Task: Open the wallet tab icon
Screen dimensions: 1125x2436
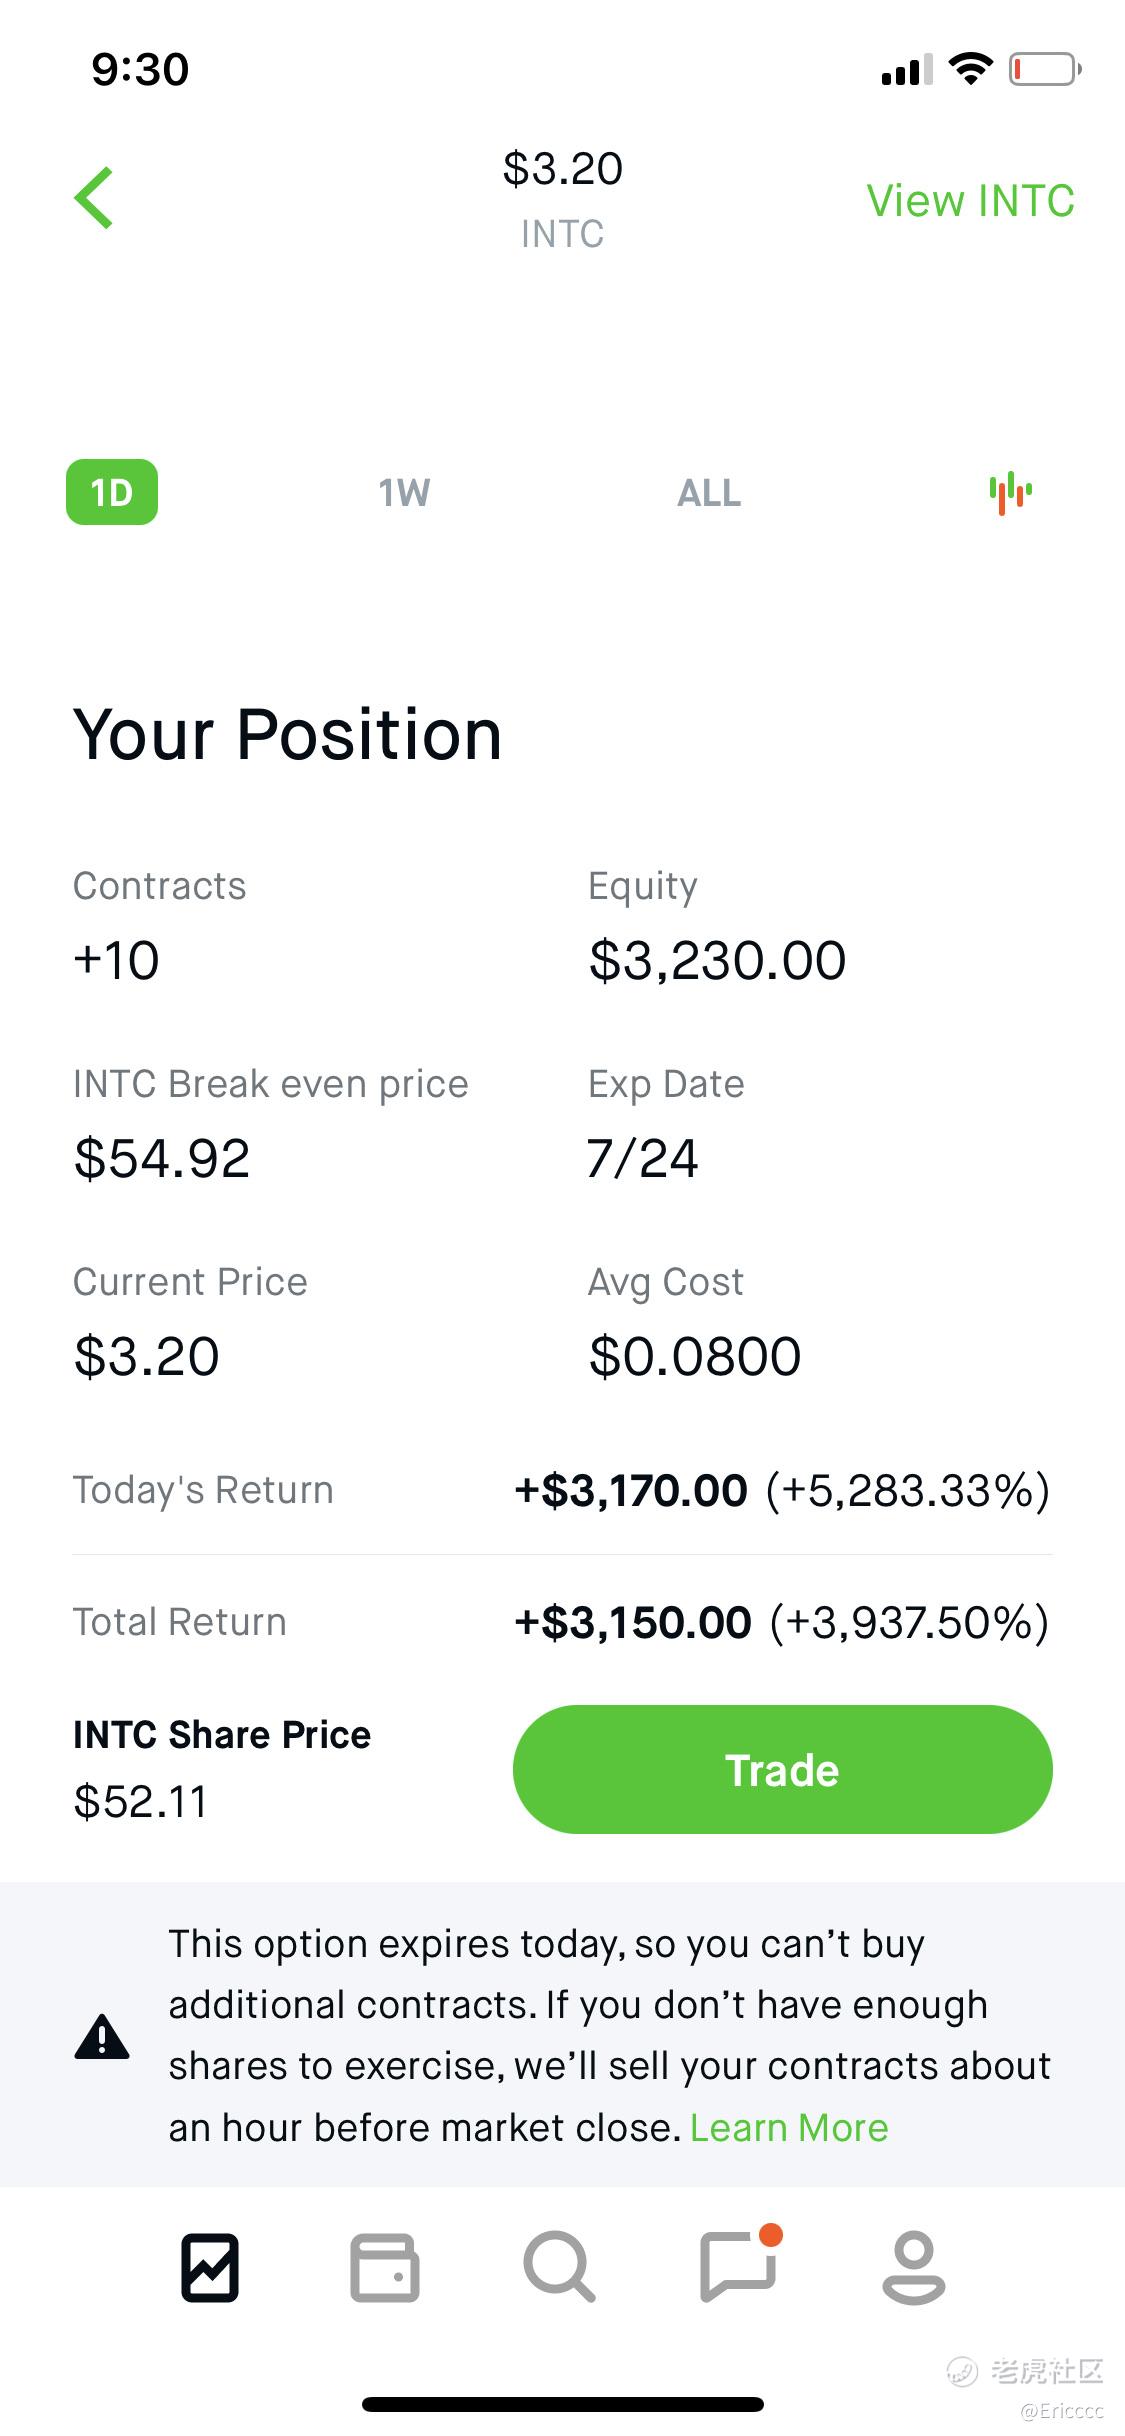Action: point(385,2267)
